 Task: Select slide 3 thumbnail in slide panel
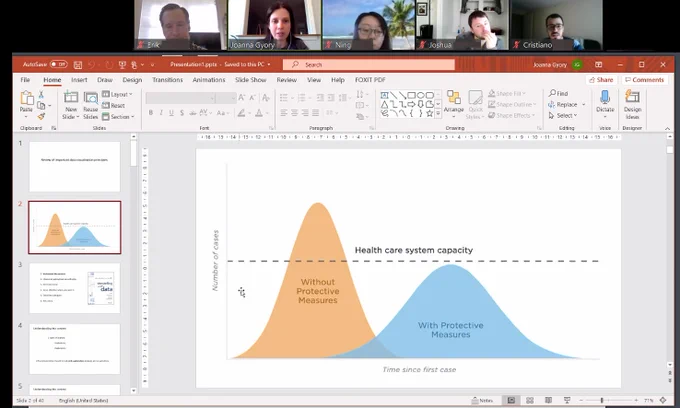coord(75,288)
